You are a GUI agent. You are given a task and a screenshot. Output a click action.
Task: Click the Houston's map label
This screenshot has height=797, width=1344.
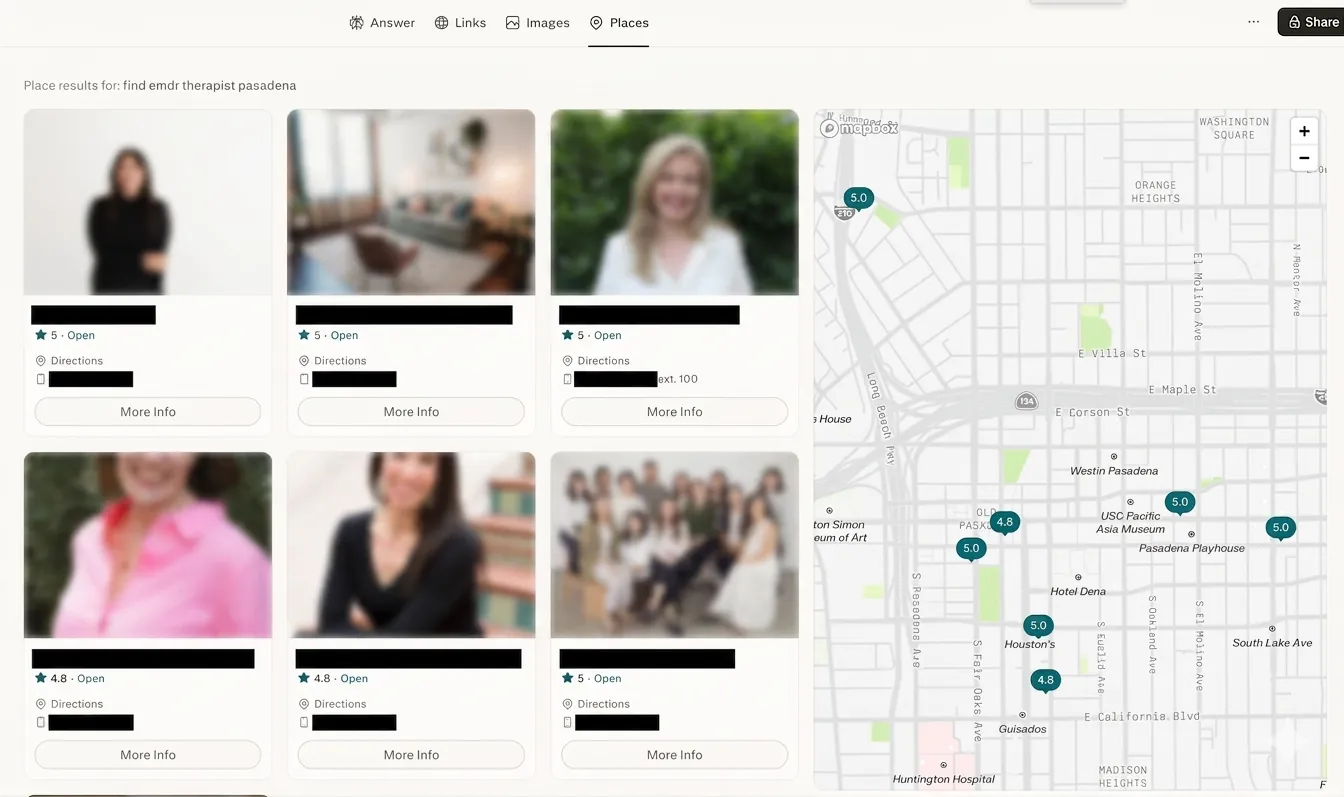(1030, 644)
